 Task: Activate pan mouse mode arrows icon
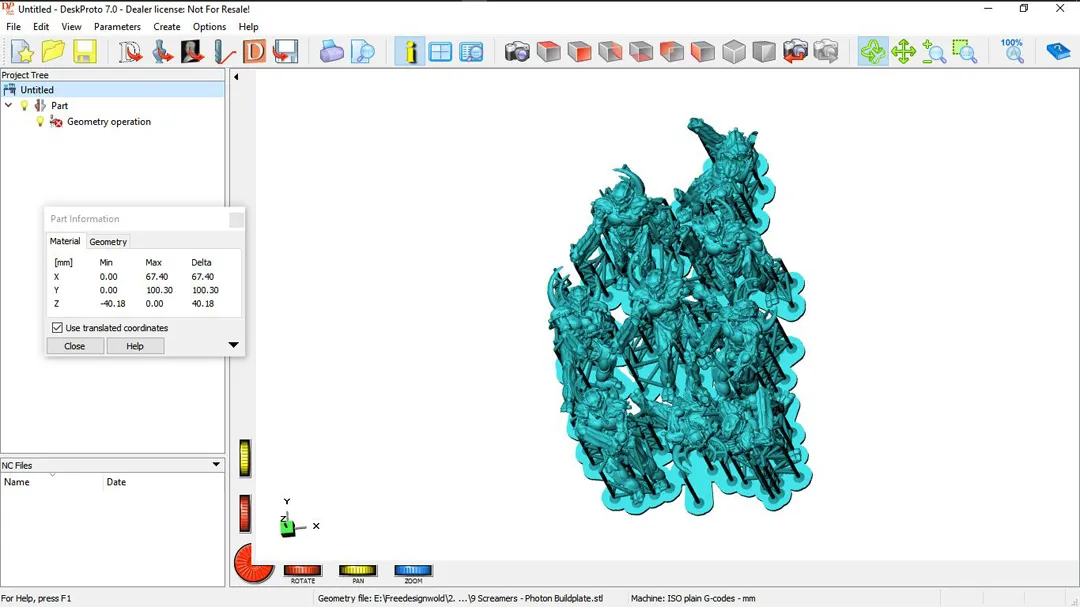[903, 52]
